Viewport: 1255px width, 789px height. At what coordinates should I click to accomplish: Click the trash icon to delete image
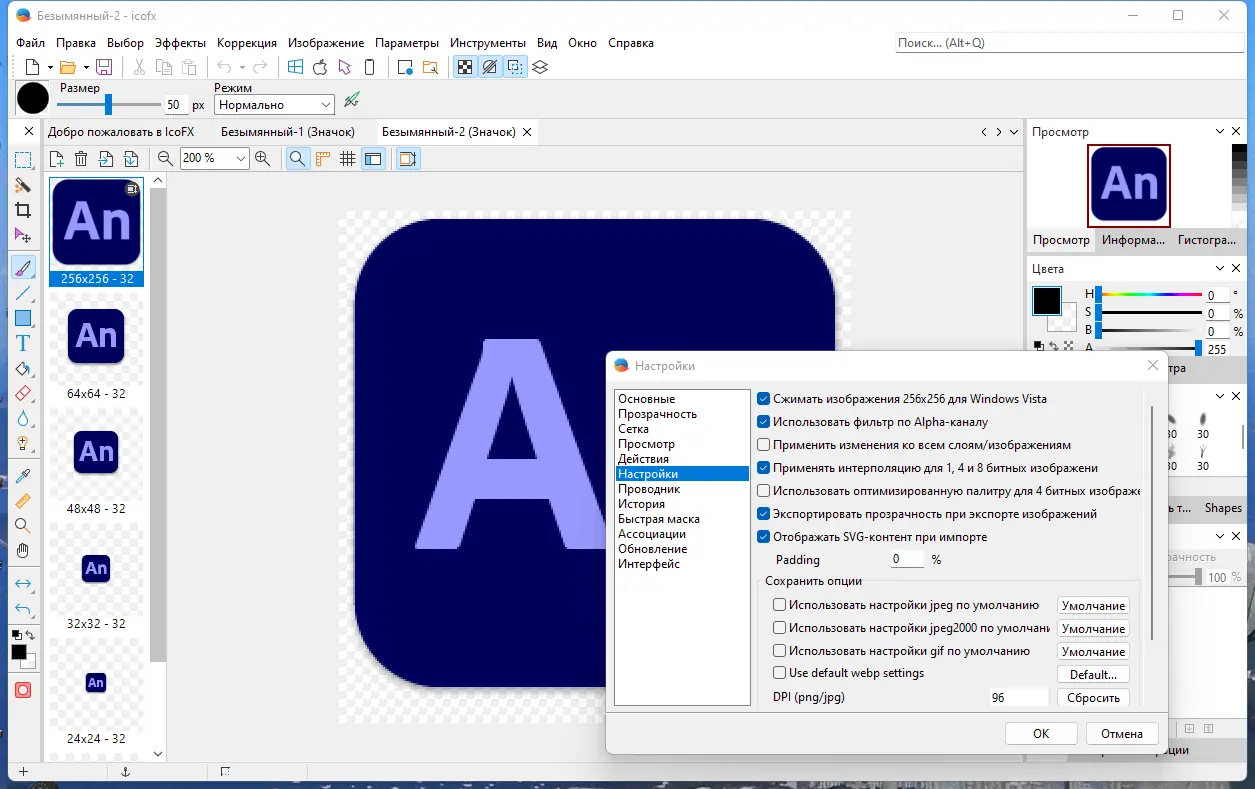point(81,158)
